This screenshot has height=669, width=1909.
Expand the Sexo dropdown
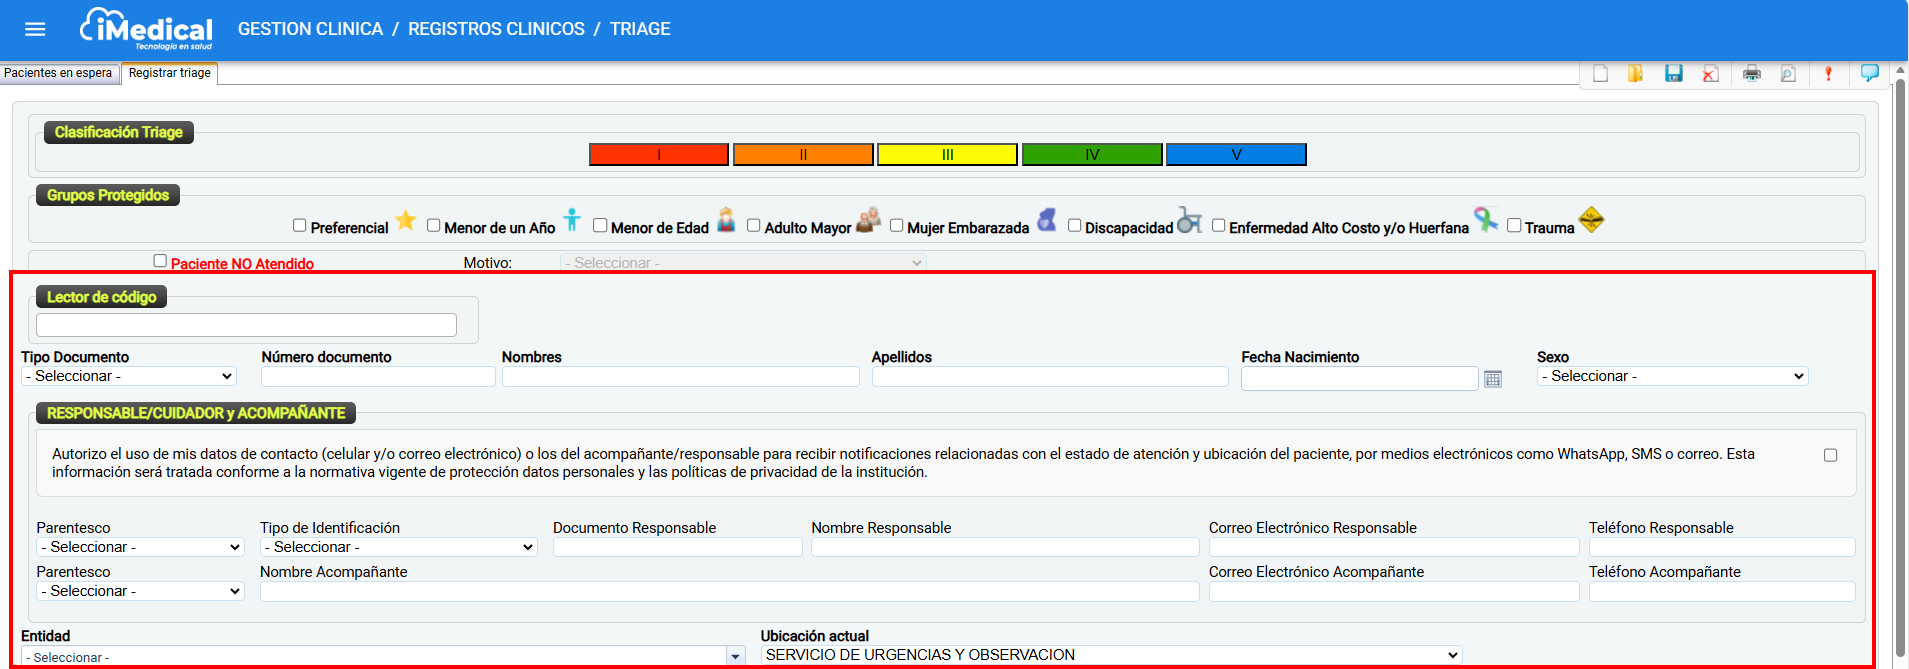[x=1672, y=376]
